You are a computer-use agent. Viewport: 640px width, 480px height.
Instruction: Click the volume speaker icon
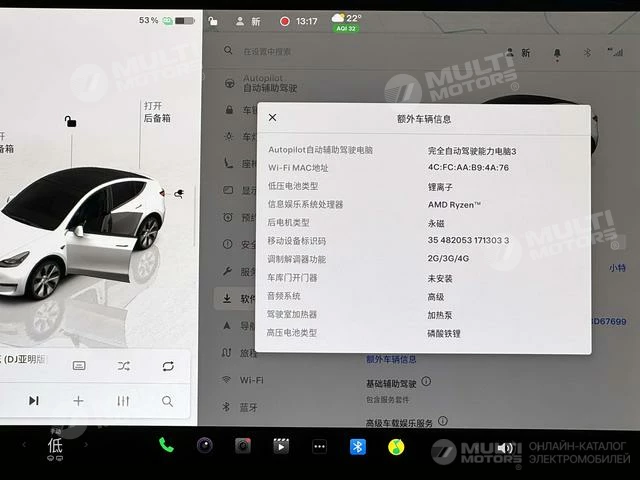coord(505,448)
